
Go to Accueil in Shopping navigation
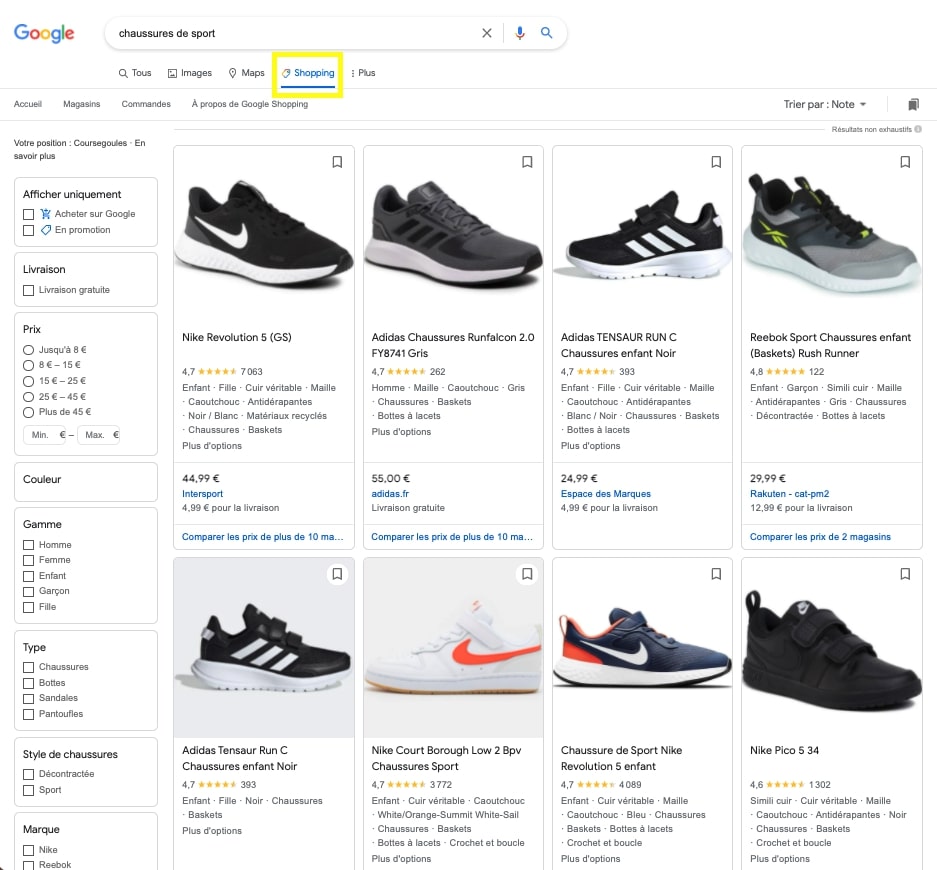click(x=27, y=104)
